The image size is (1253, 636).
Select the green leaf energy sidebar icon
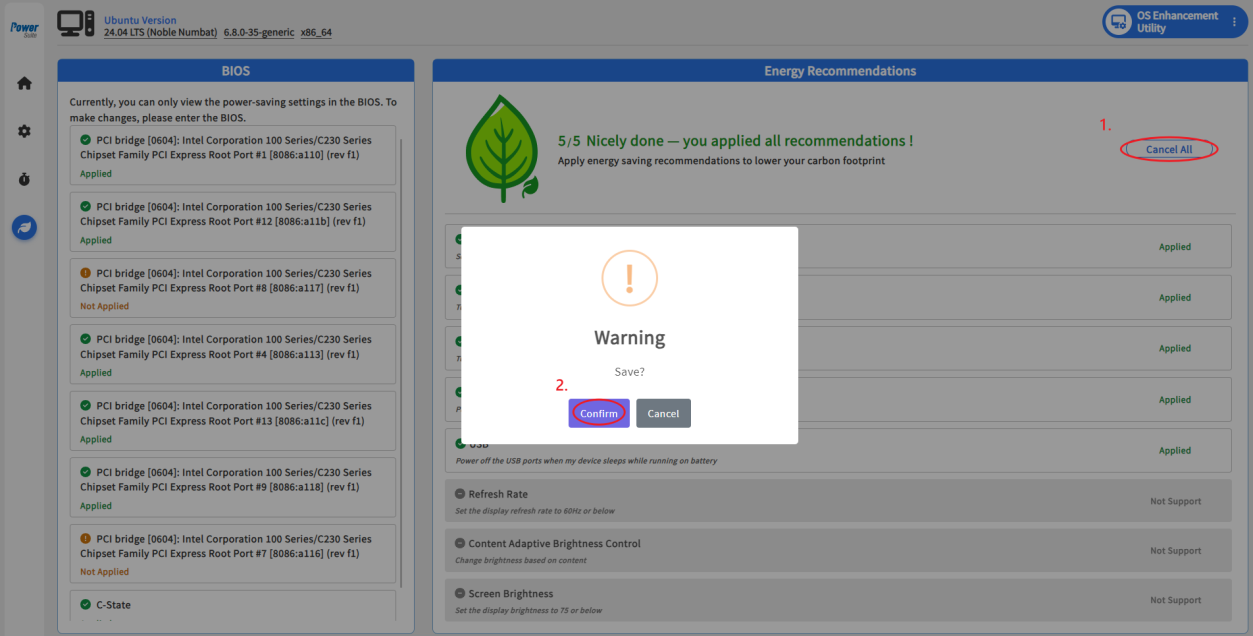coord(24,228)
